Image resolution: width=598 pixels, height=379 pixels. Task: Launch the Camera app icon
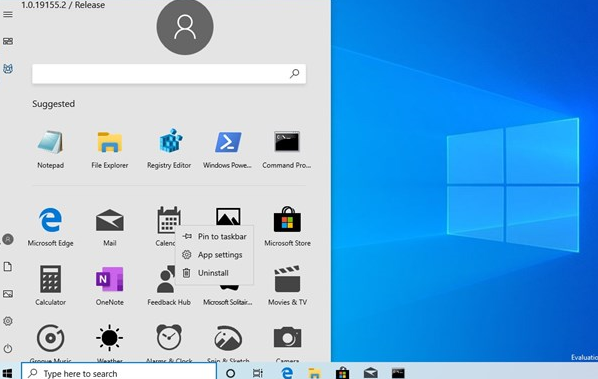click(287, 338)
